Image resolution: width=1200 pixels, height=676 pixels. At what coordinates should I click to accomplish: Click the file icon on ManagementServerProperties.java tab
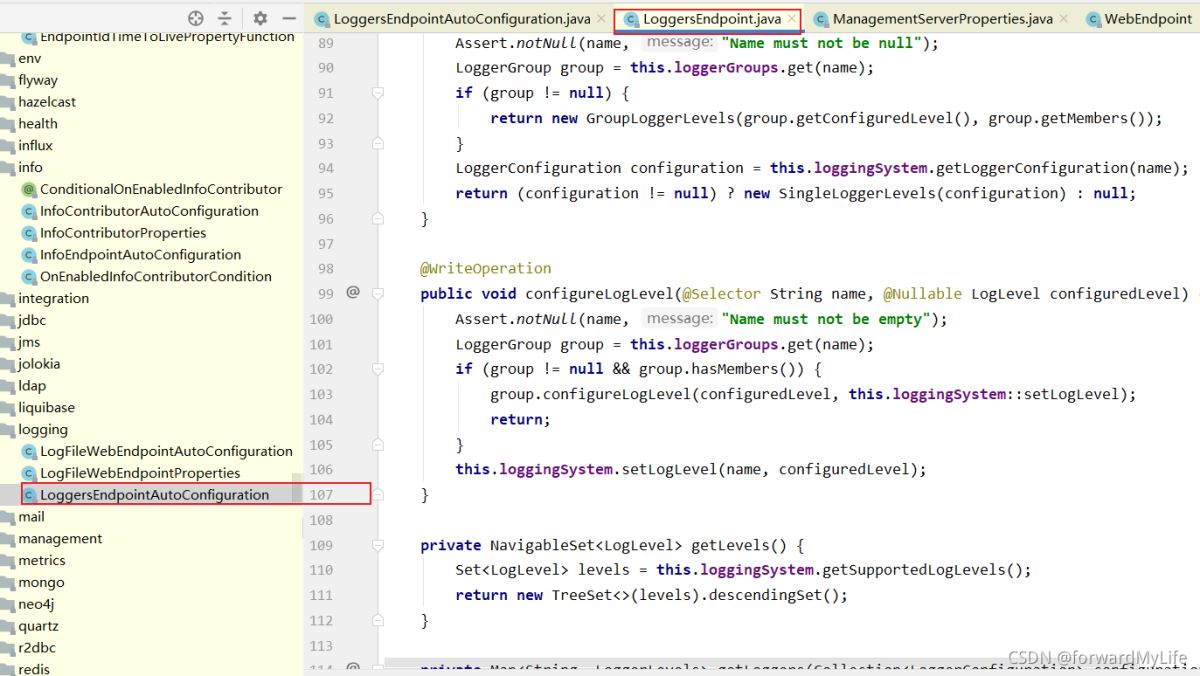point(821,19)
